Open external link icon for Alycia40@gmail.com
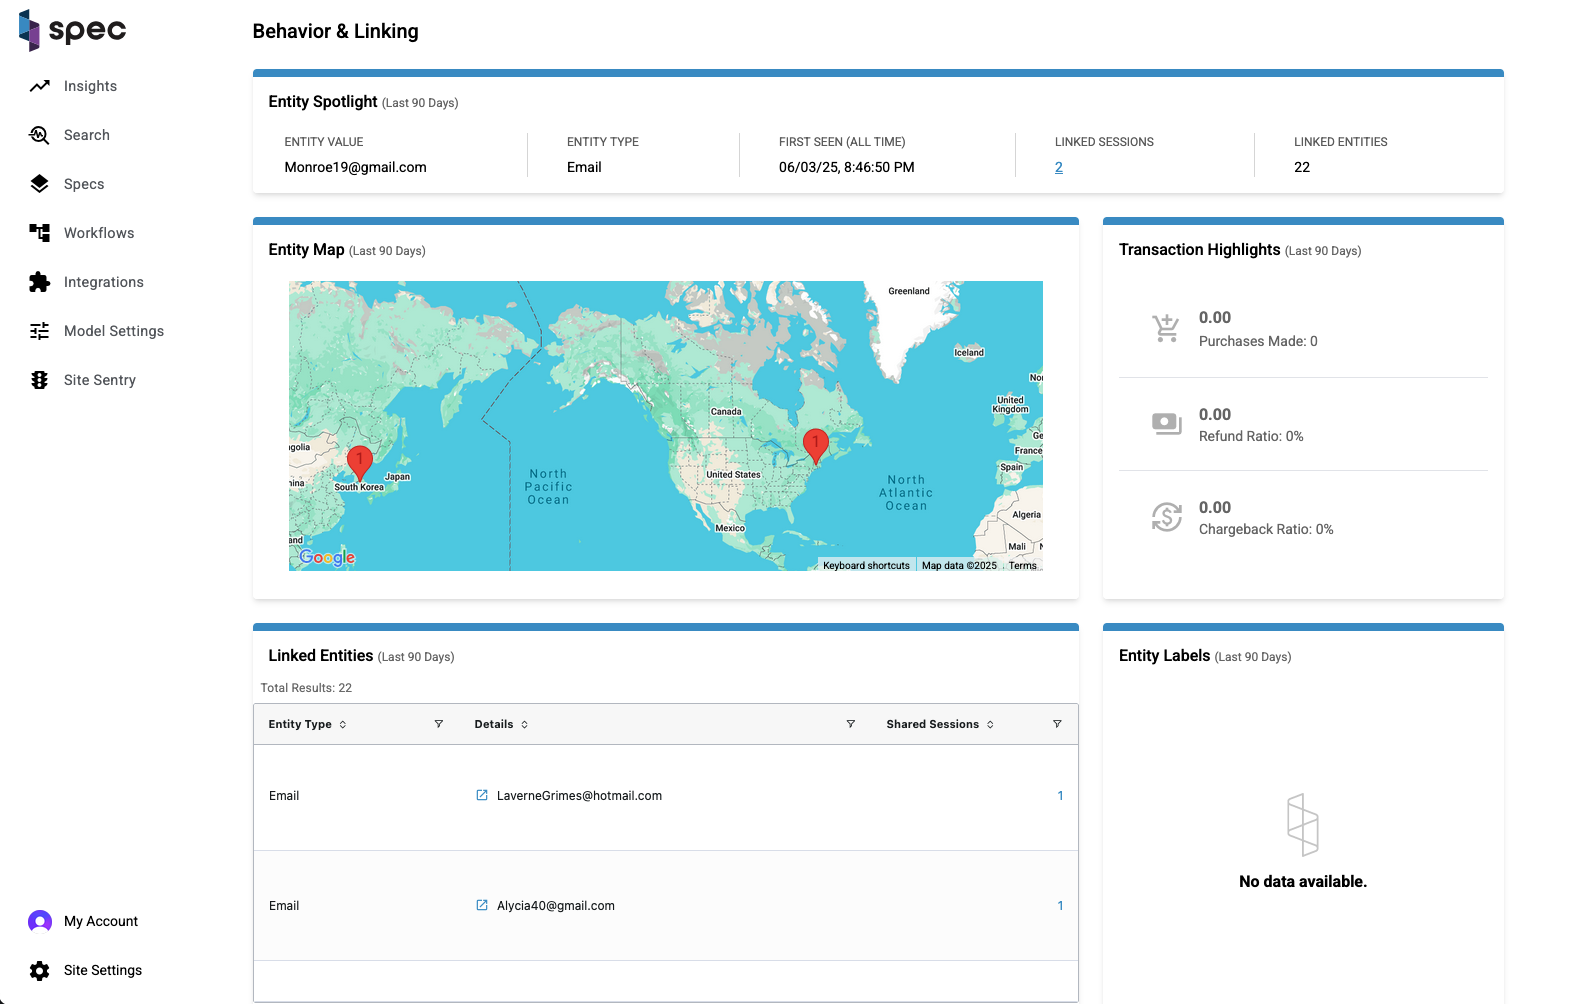Image resolution: width=1570 pixels, height=1004 pixels. pos(482,905)
